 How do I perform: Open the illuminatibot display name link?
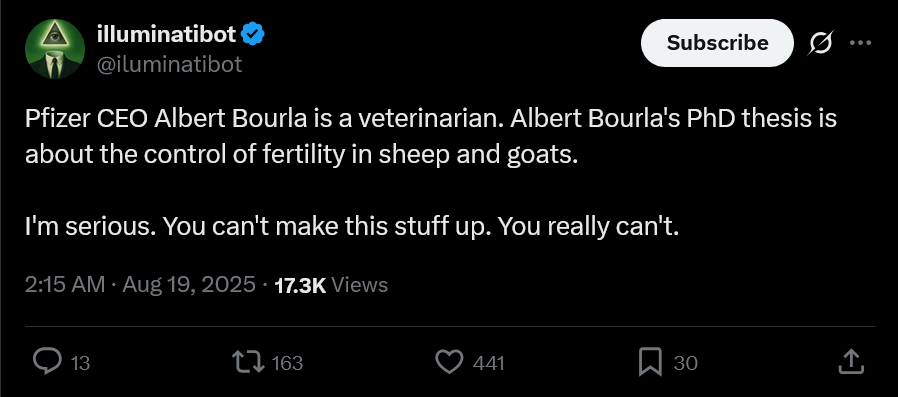point(167,34)
